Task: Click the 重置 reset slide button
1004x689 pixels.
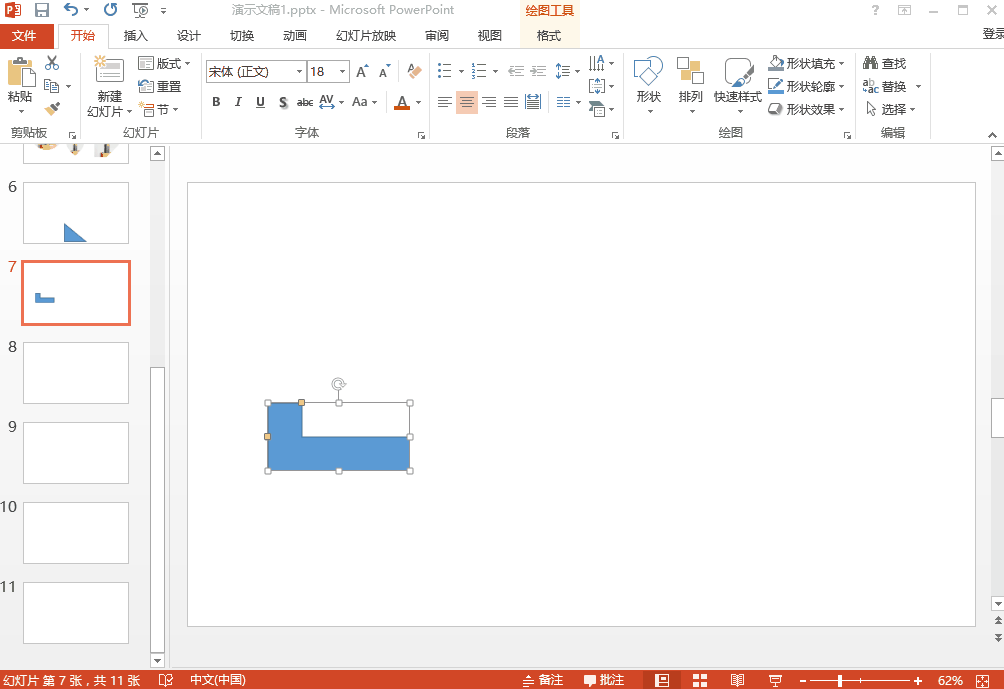Action: 160,86
